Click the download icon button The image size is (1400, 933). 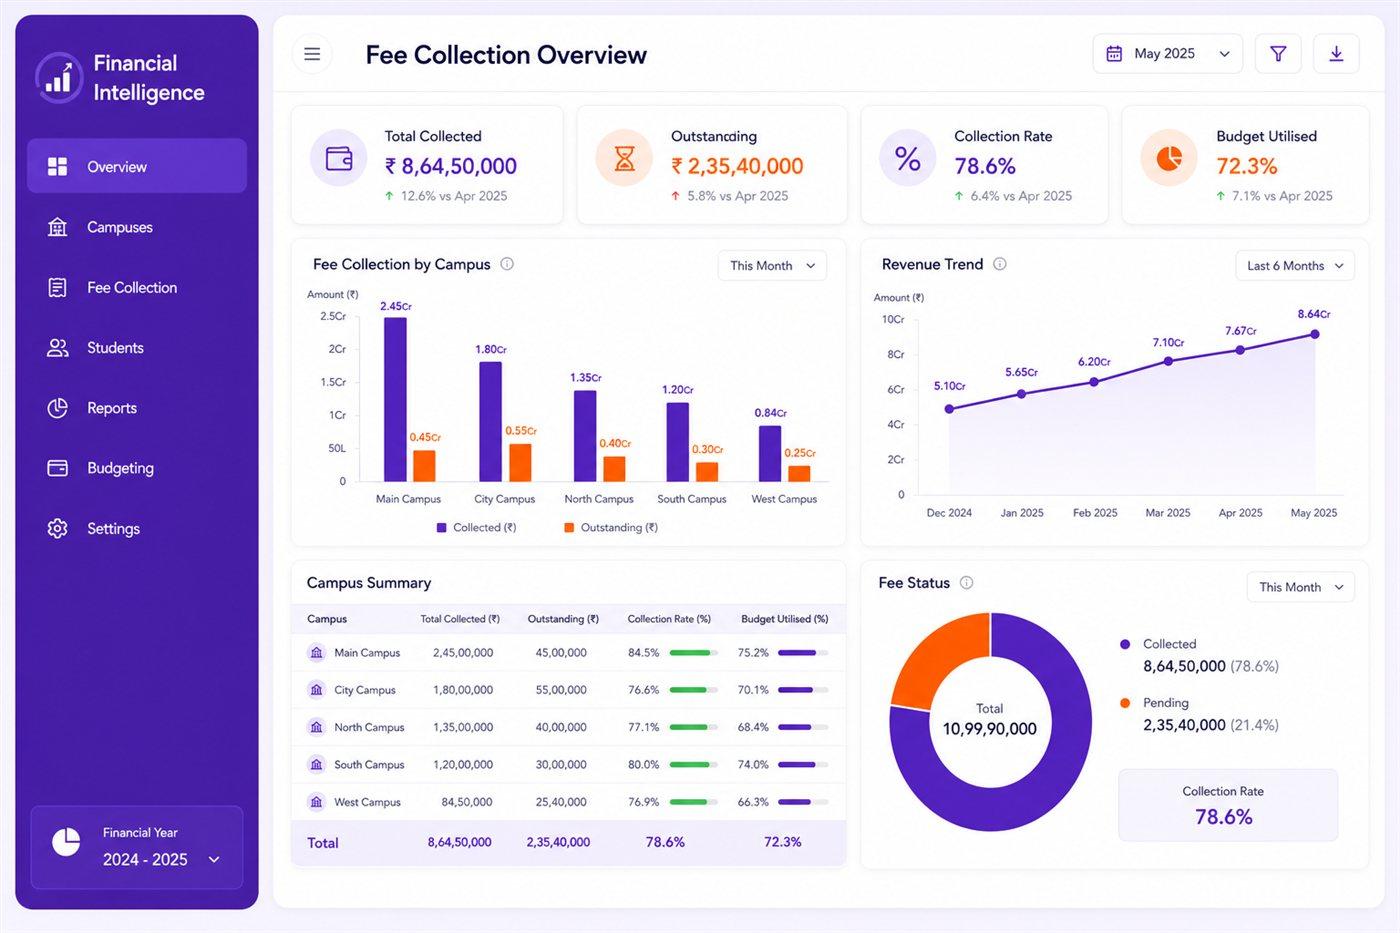(x=1336, y=54)
